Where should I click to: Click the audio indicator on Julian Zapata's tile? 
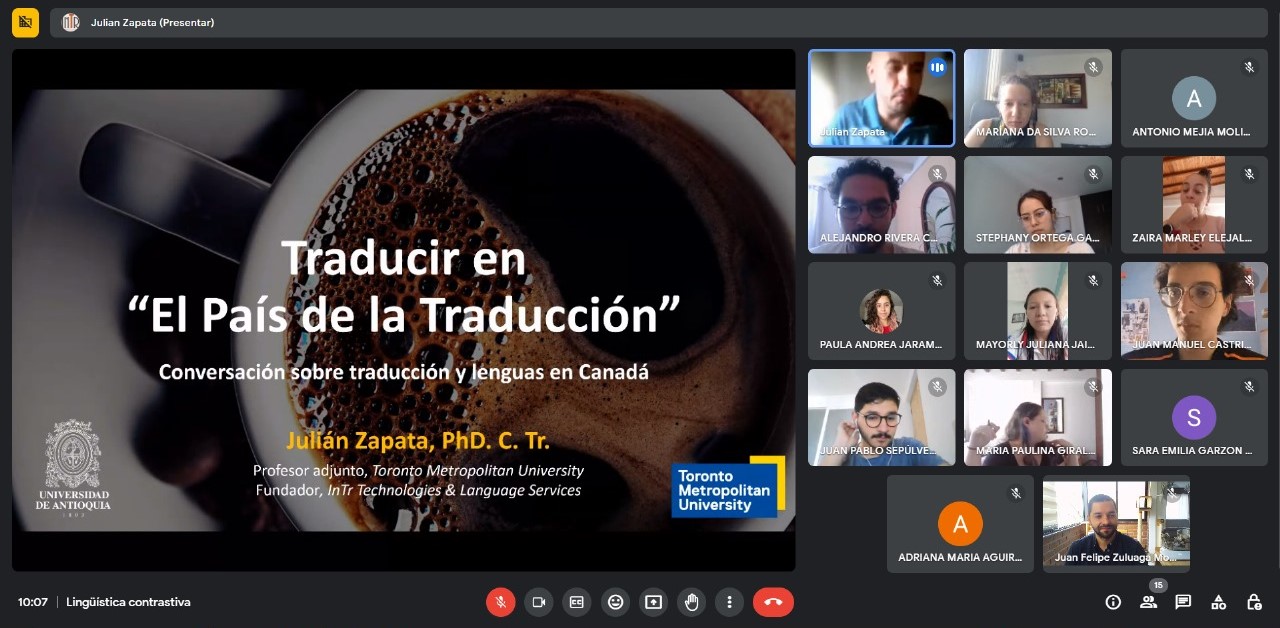tap(937, 67)
